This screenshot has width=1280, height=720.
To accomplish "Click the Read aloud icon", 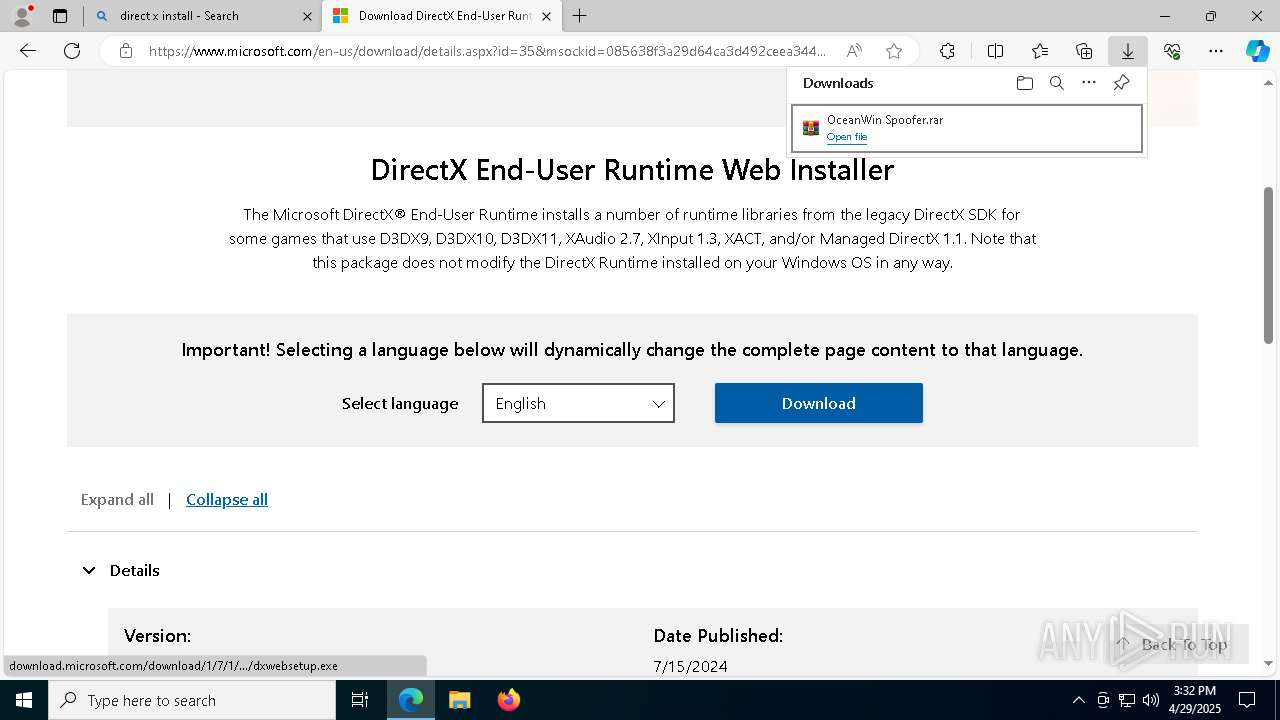I will (x=854, y=51).
